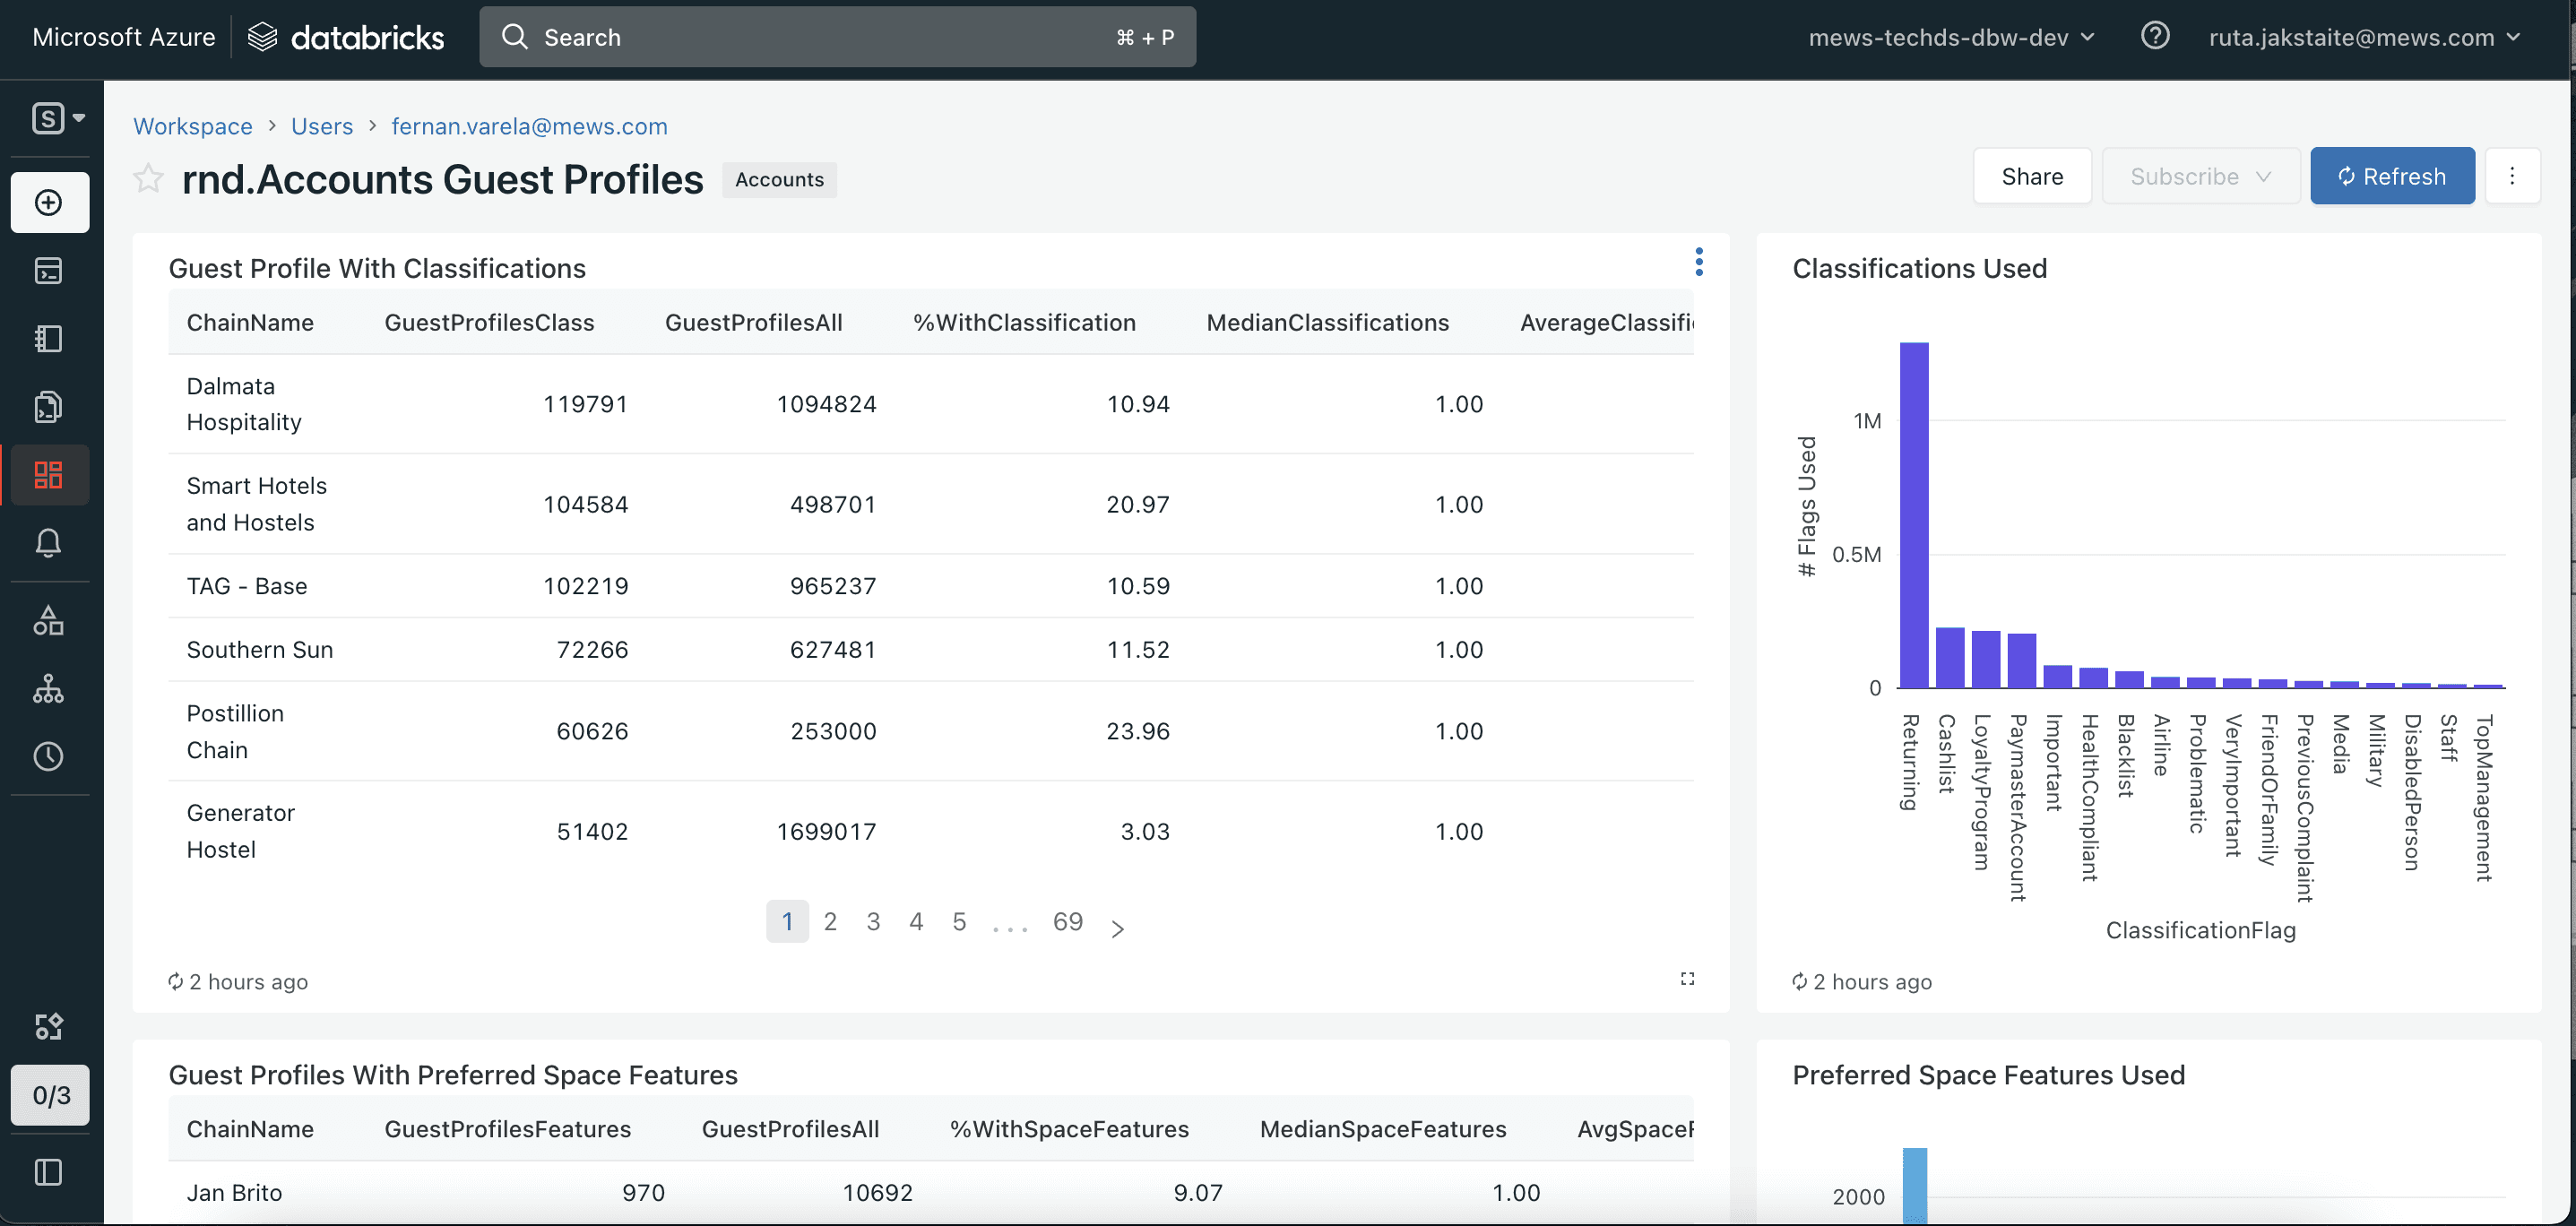
Task: Go to page 1 of table
Action: tap(787, 921)
